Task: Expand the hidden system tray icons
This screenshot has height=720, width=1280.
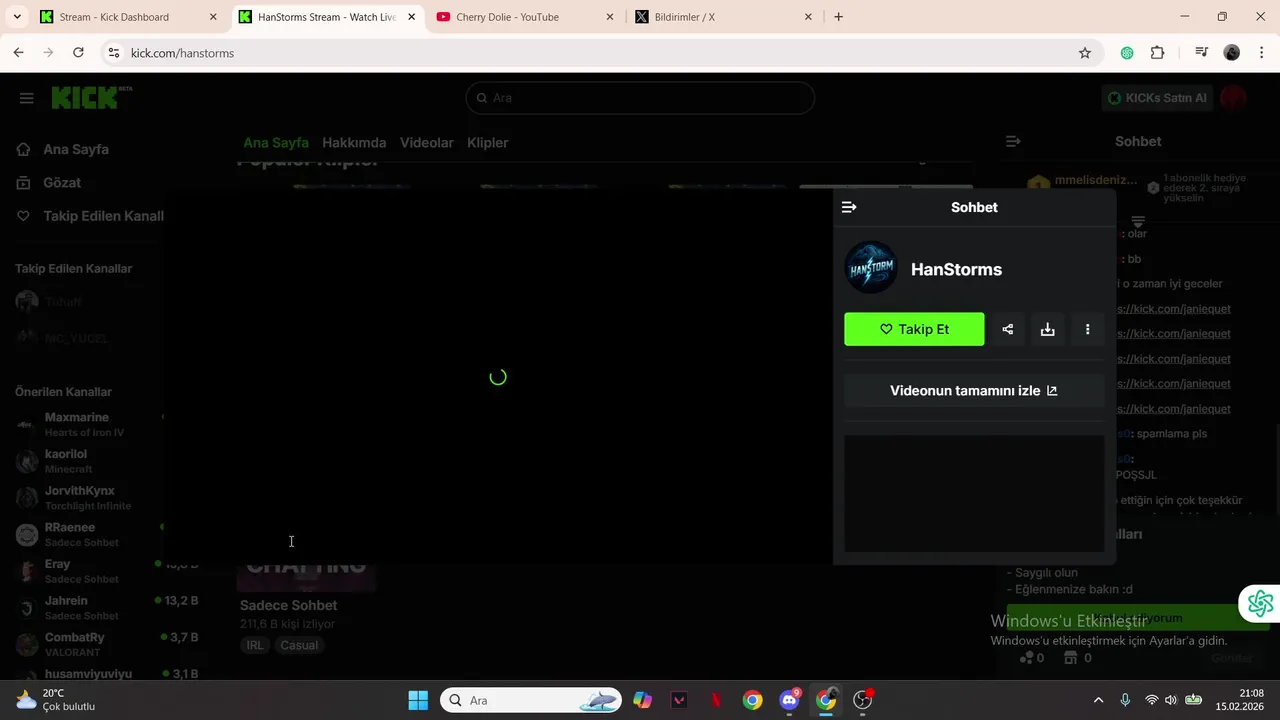Action: (1098, 700)
